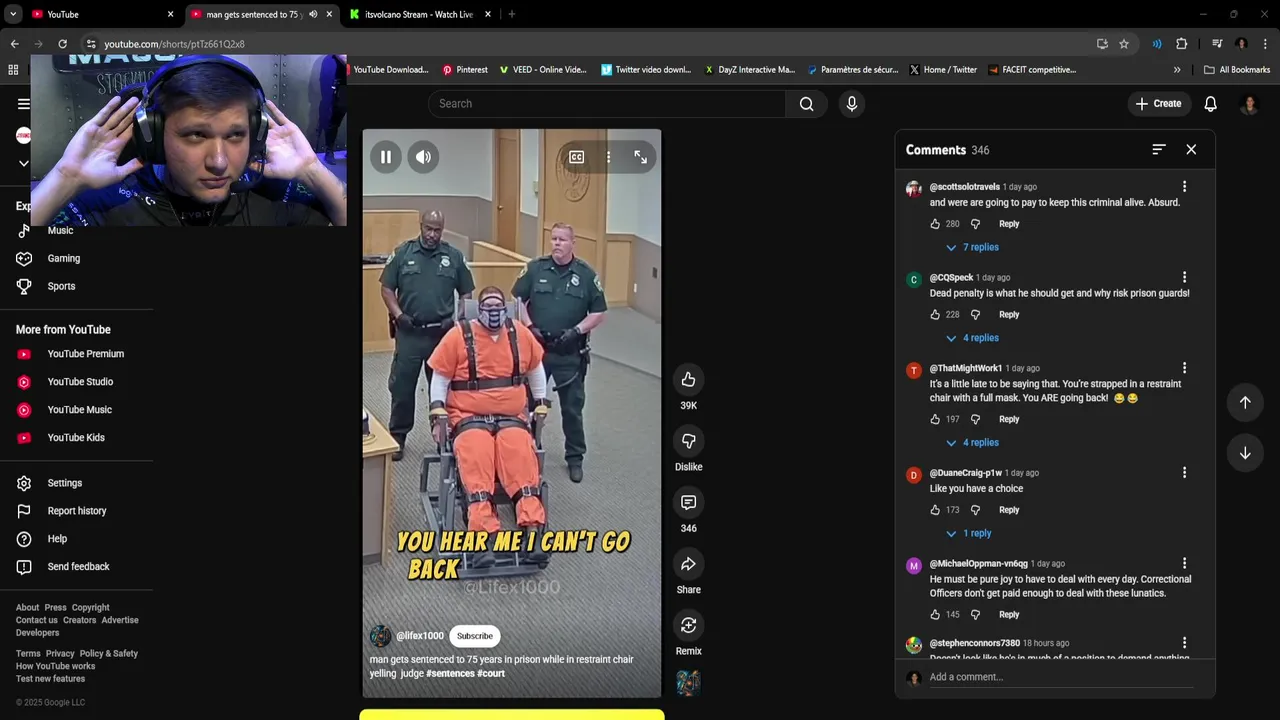1280x720 pixels.
Task: Open options menu for ThatMightWork1 comment
Action: pos(1184,368)
